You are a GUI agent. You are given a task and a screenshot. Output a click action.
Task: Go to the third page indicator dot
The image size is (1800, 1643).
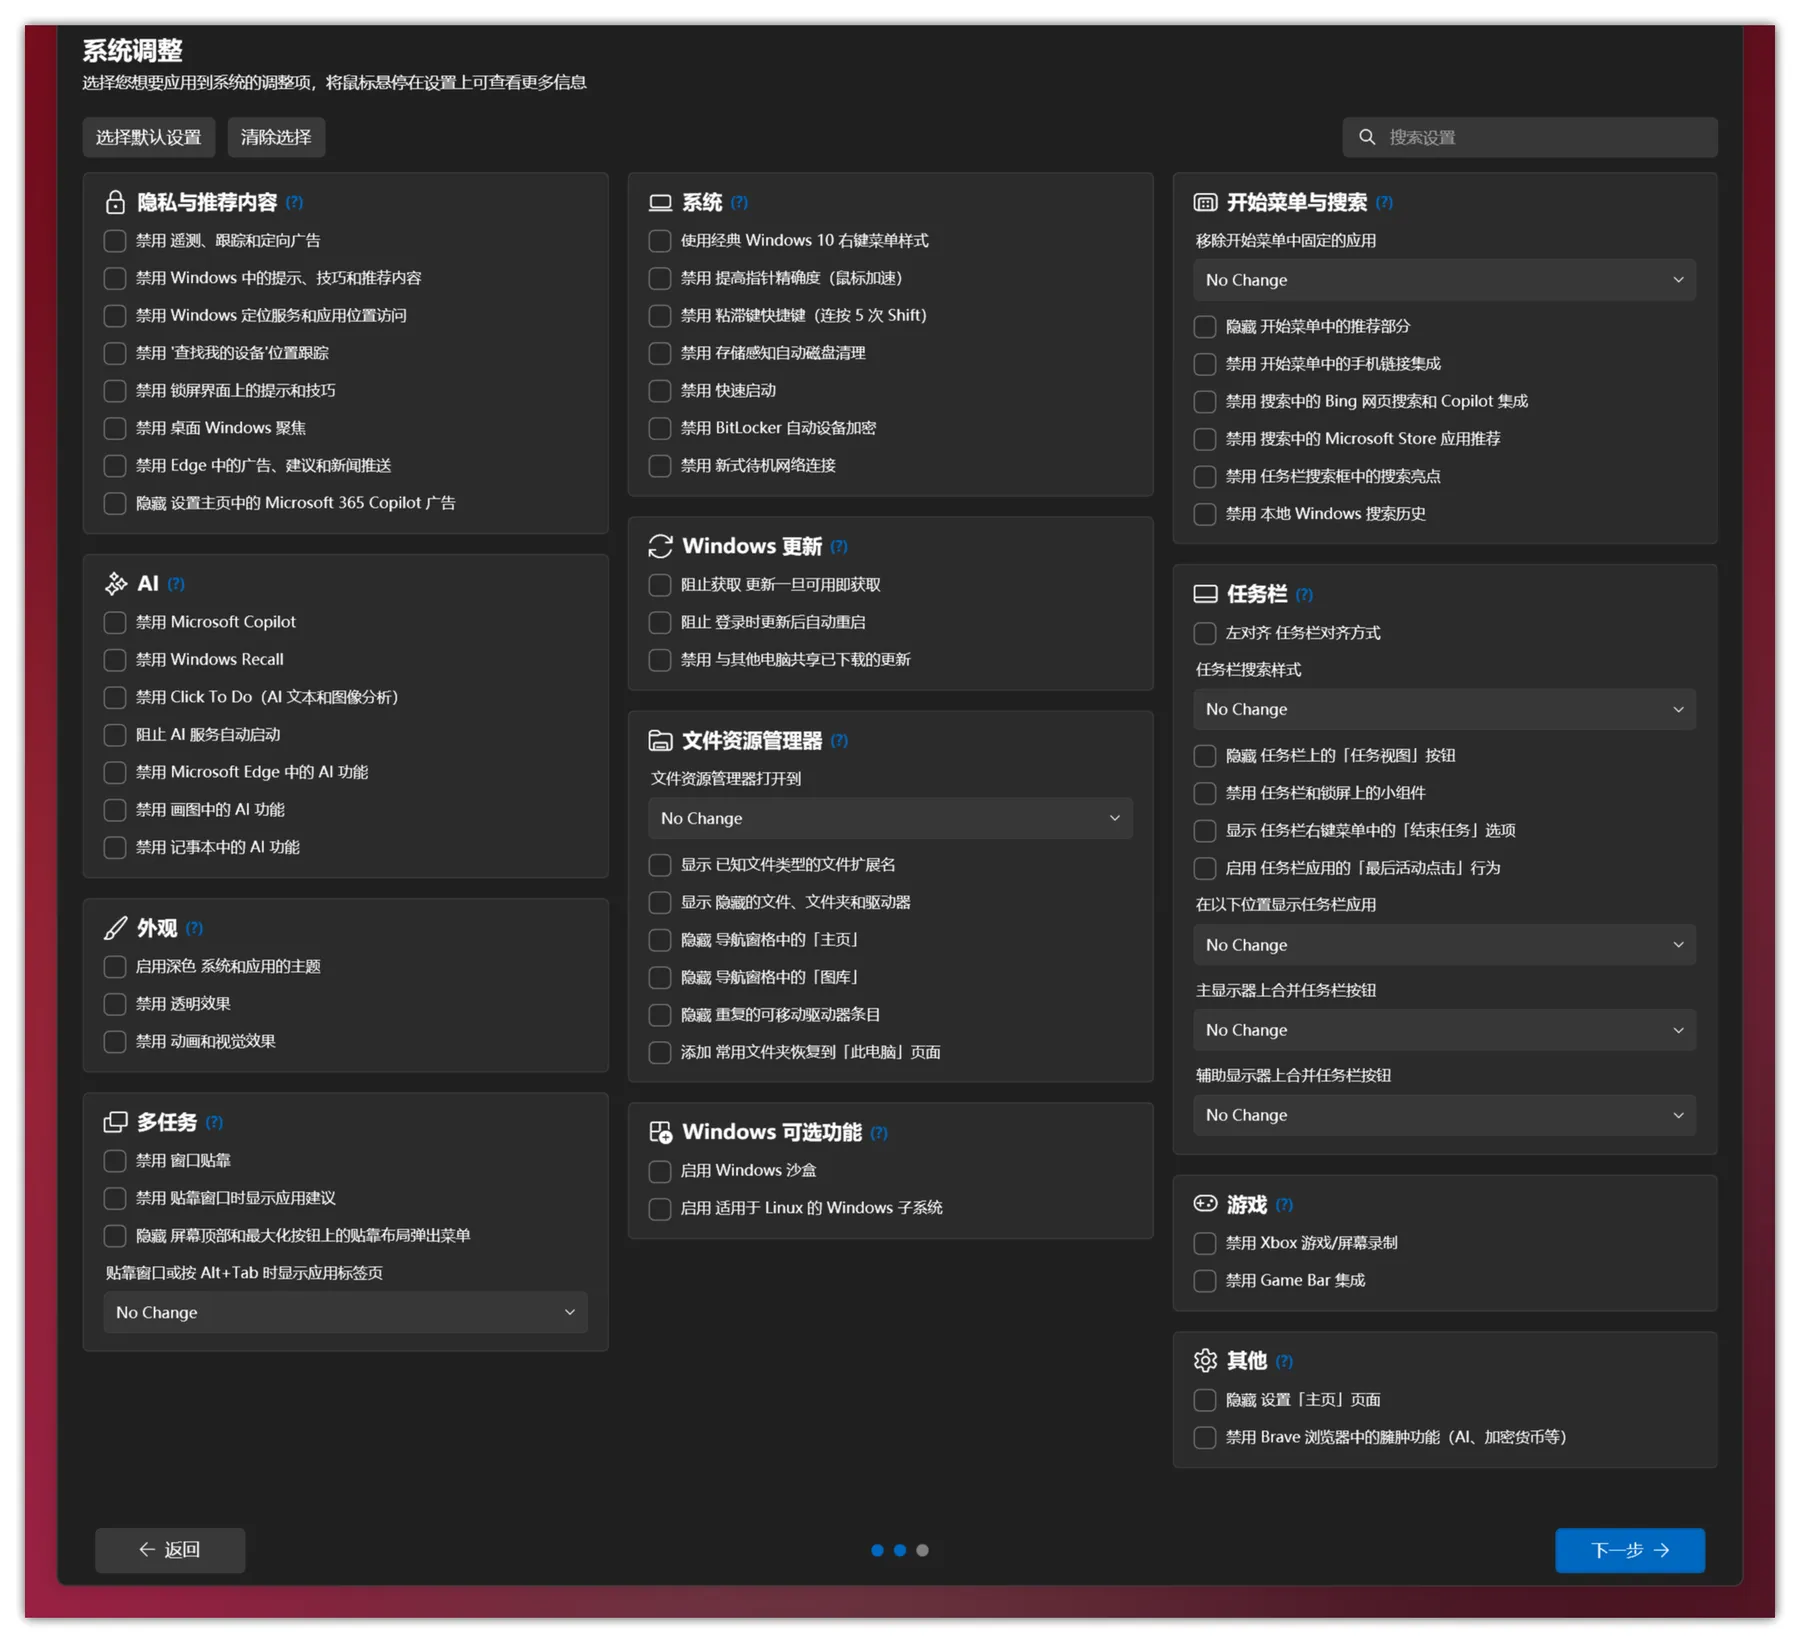pyautogui.click(x=922, y=1550)
